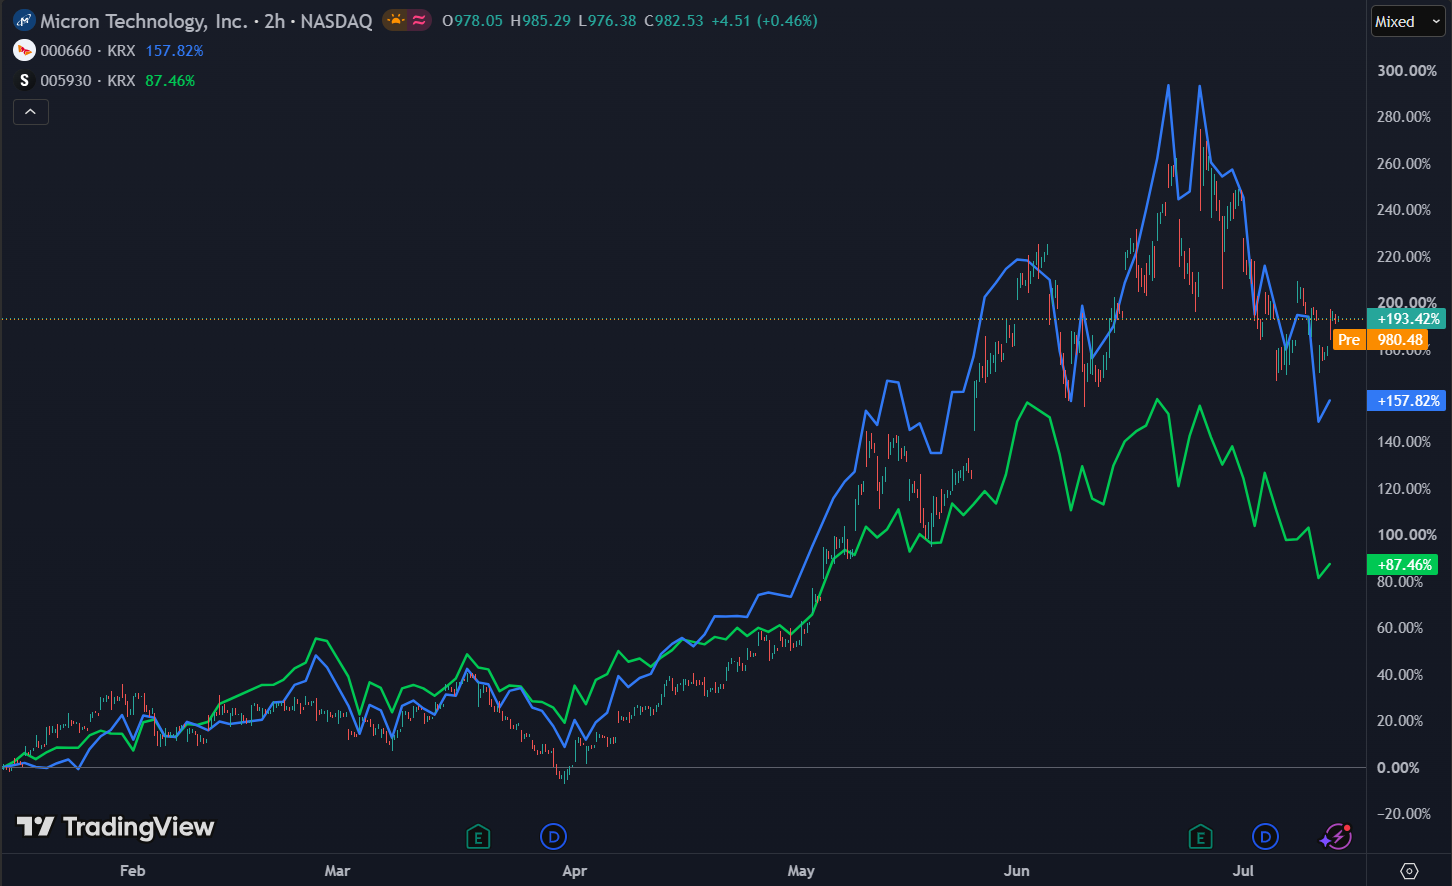The width and height of the screenshot is (1452, 886).
Task: Click the 'NASDAQ' exchange label
Action: [x=335, y=21]
